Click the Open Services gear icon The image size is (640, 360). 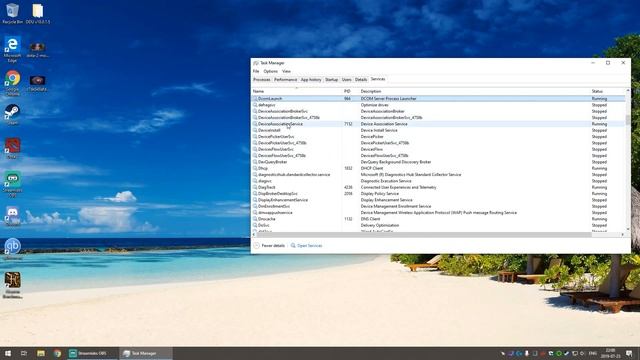coord(293,245)
